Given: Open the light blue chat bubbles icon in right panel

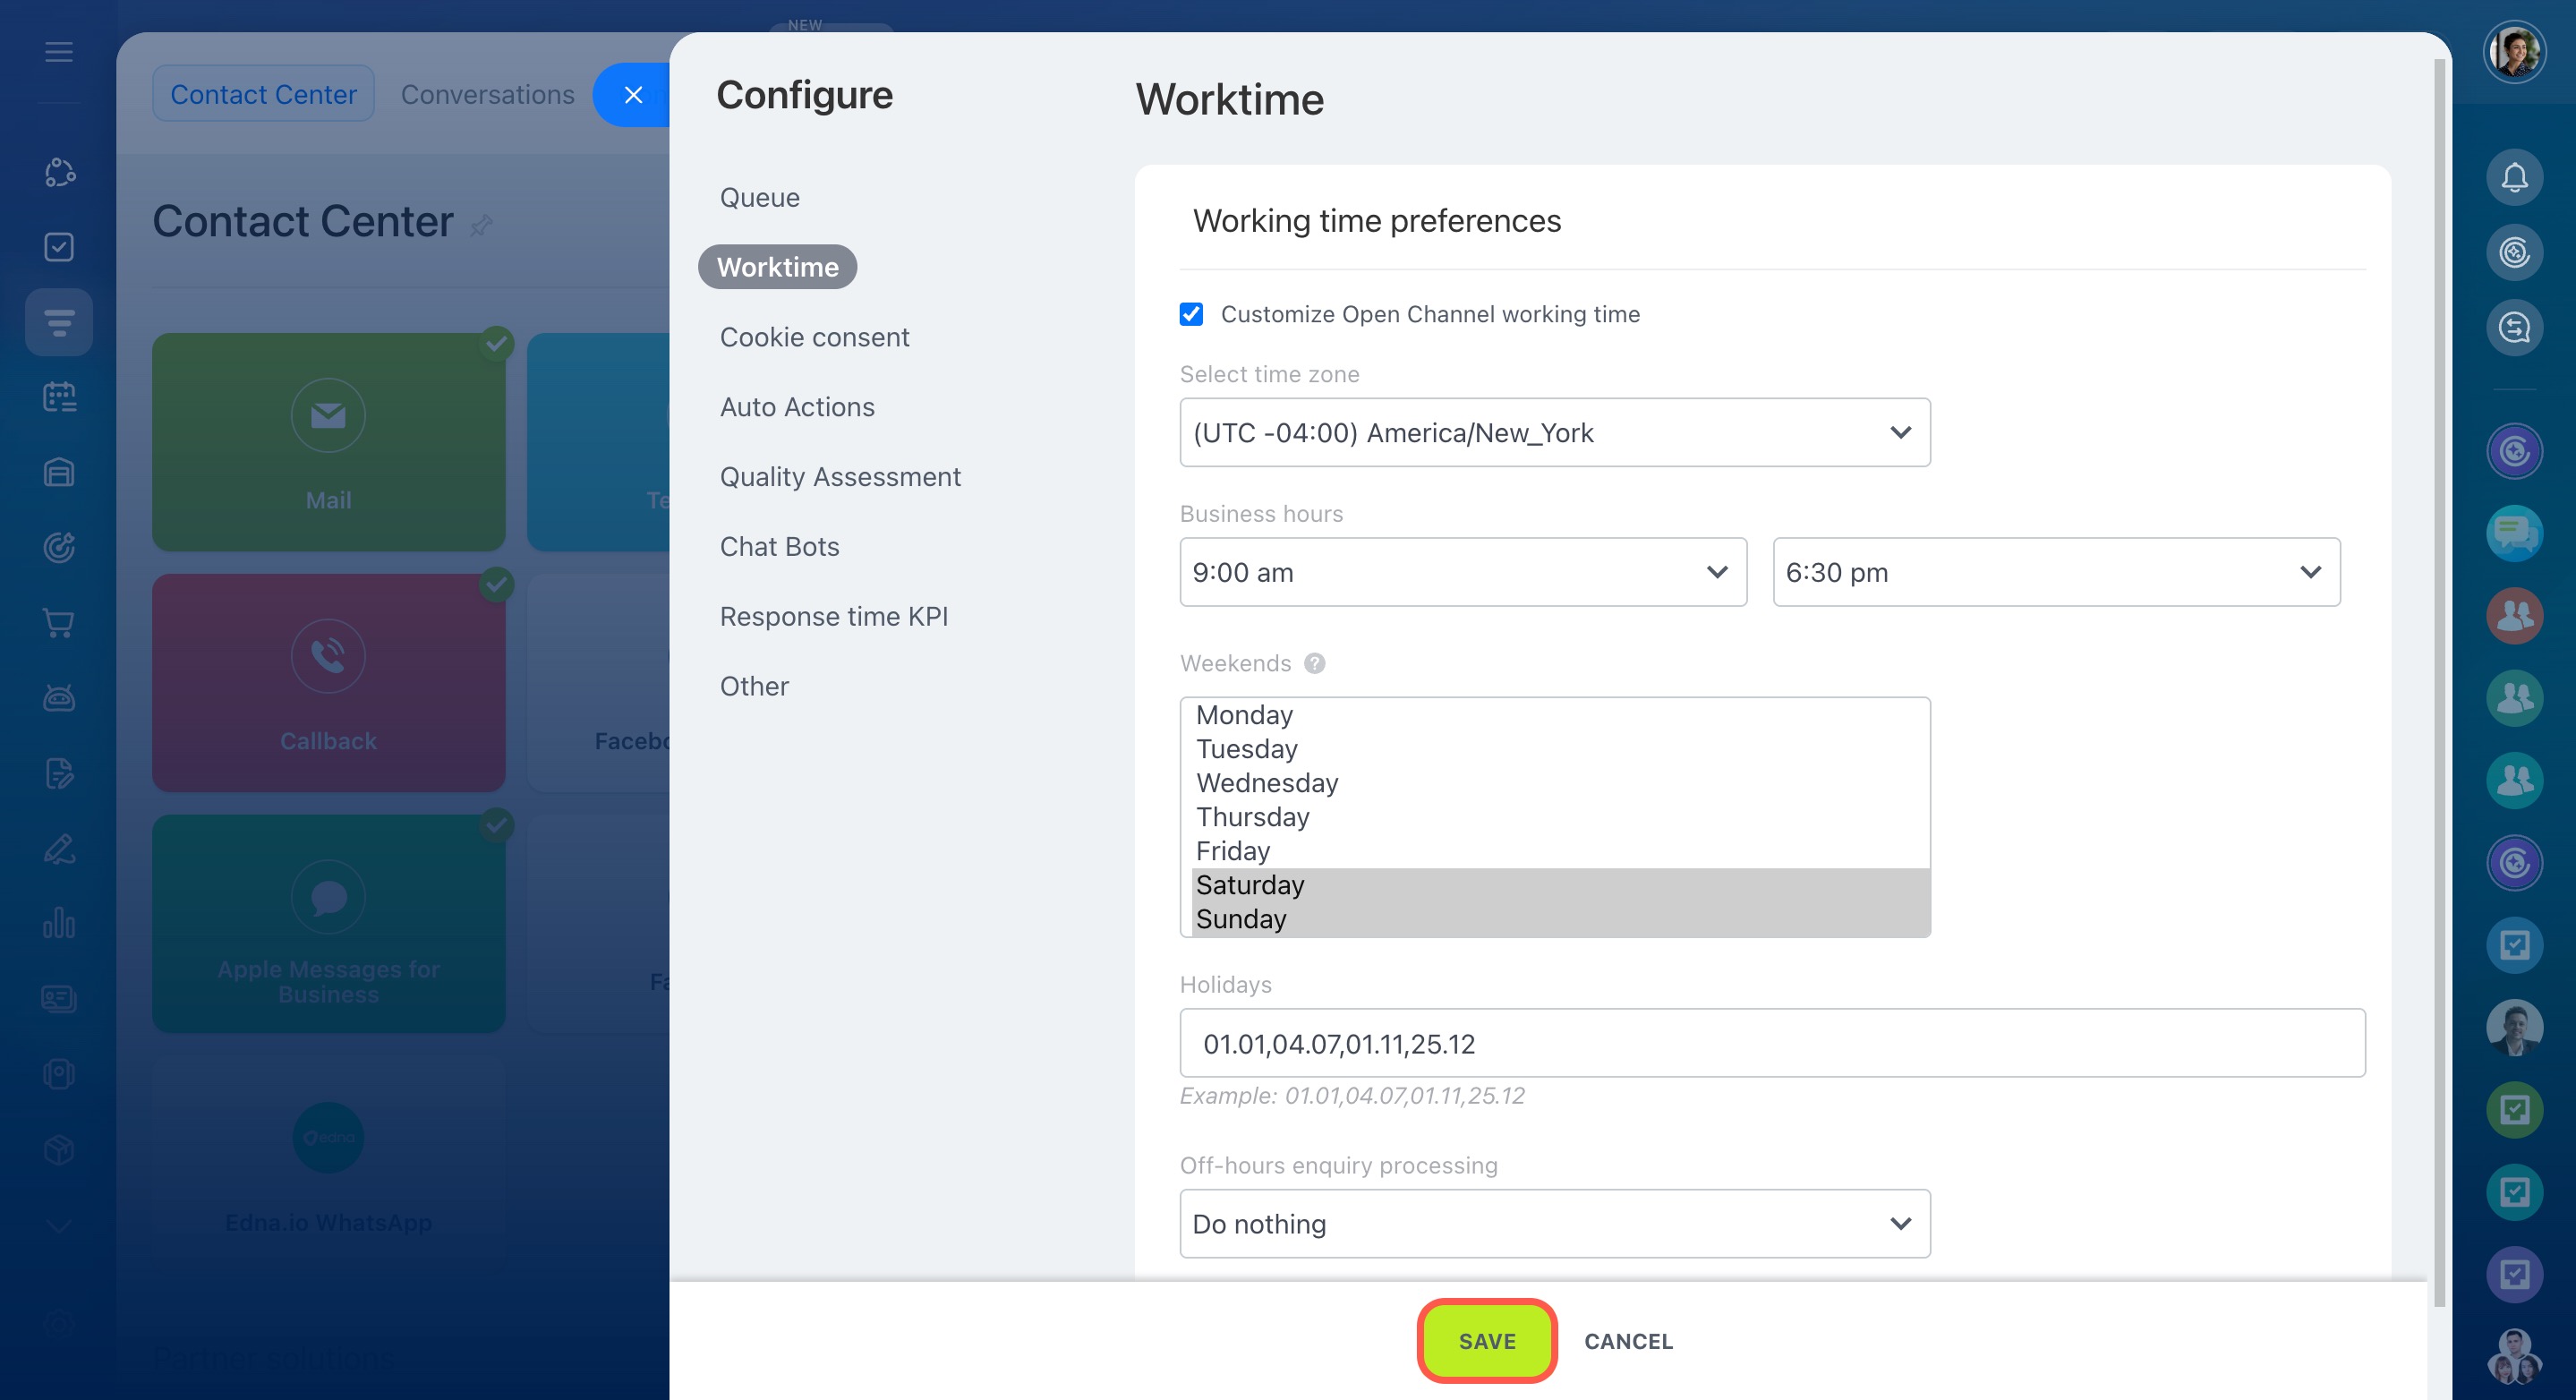Looking at the screenshot, I should (2514, 534).
